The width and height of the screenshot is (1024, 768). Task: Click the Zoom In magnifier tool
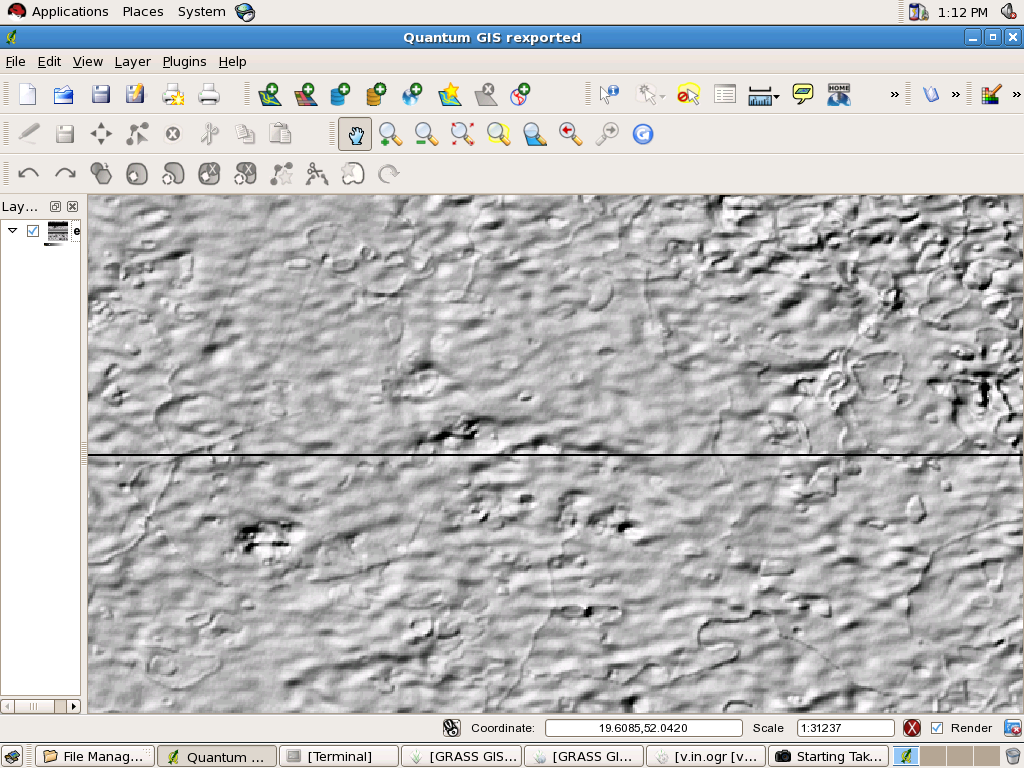pos(390,134)
